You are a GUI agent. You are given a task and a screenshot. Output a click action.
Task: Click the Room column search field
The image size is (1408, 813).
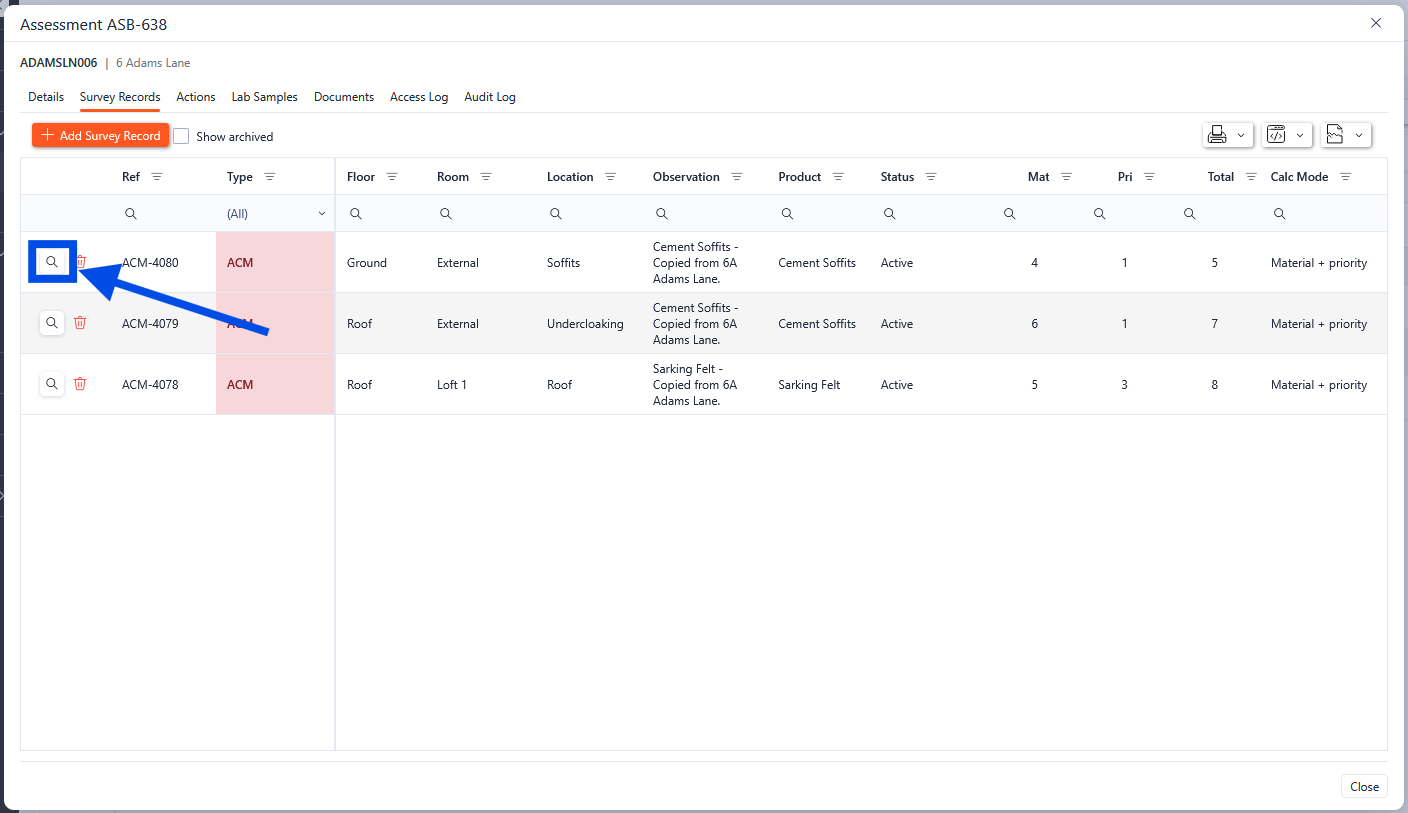click(x=485, y=214)
